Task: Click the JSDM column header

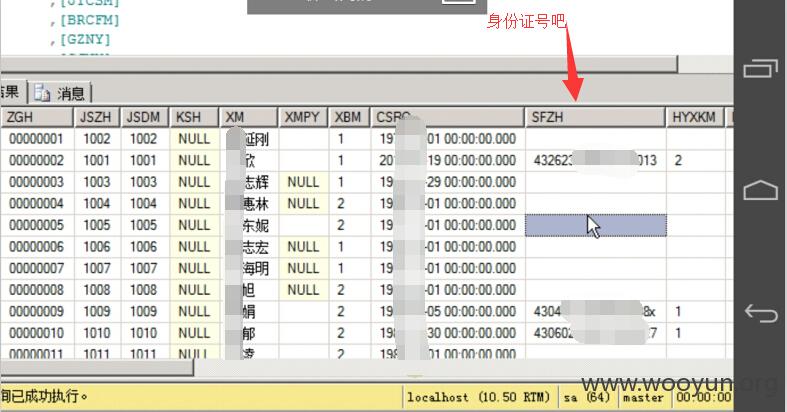Action: 145,117
